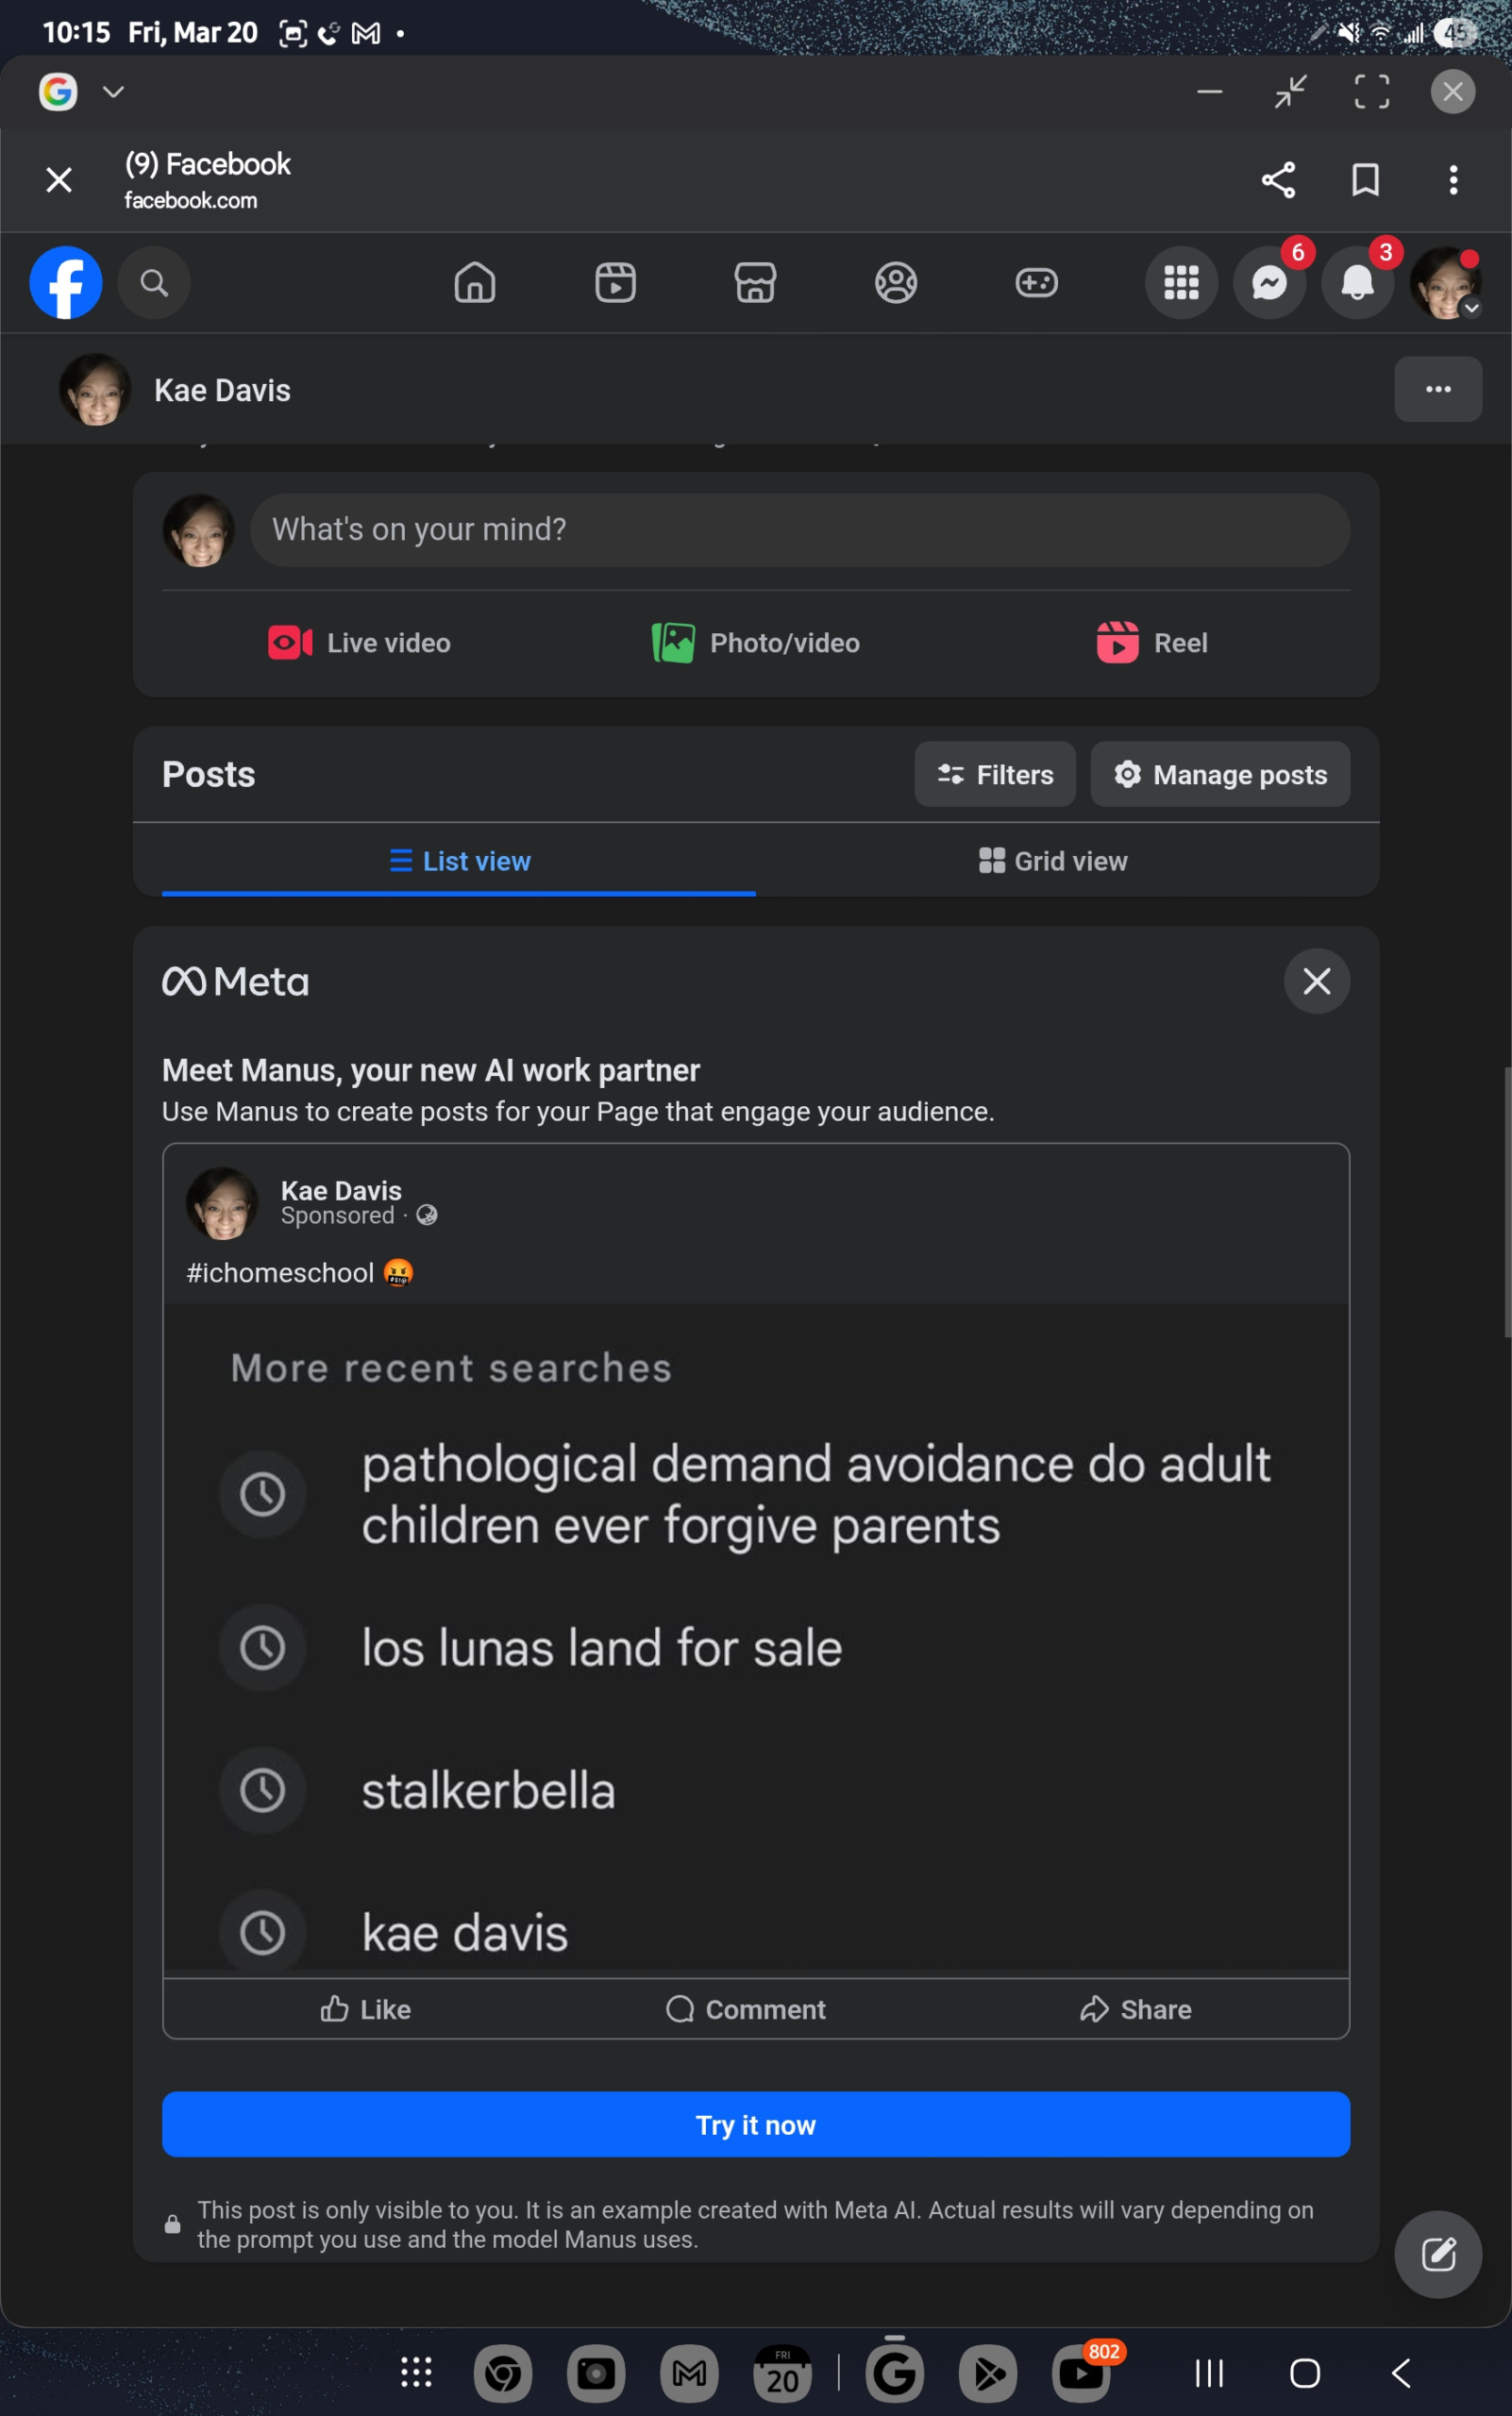The height and width of the screenshot is (2416, 1512).
Task: Open the Gaming controller icon
Action: pyautogui.click(x=1036, y=283)
